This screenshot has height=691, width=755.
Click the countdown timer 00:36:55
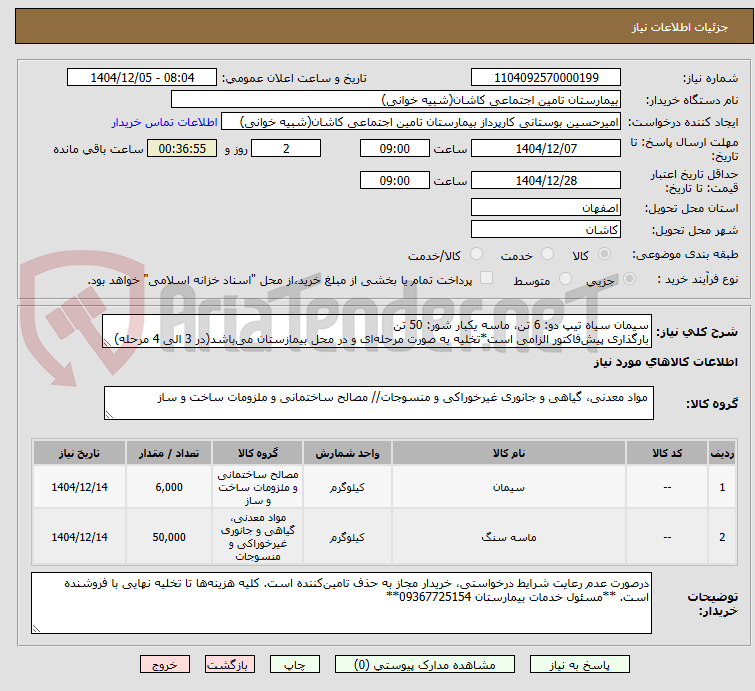click(x=182, y=148)
